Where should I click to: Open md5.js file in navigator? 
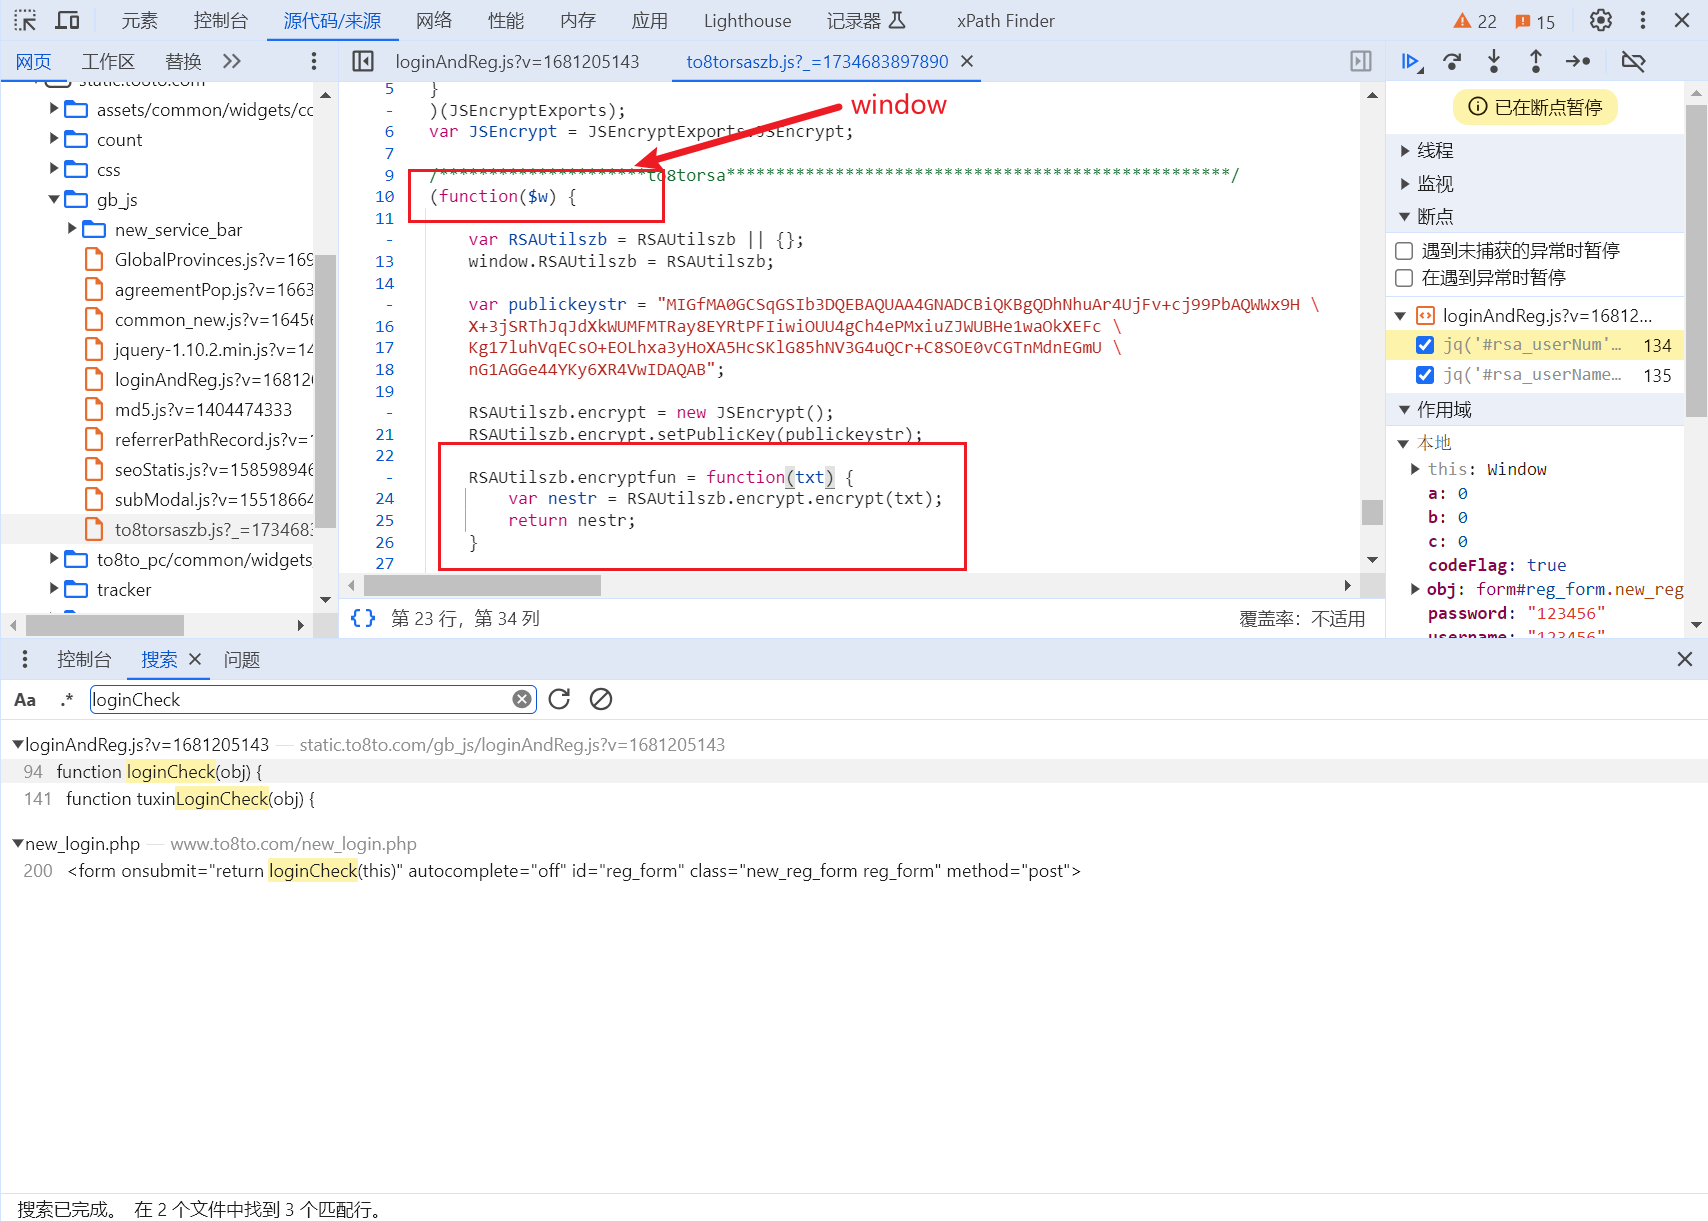[x=203, y=409]
